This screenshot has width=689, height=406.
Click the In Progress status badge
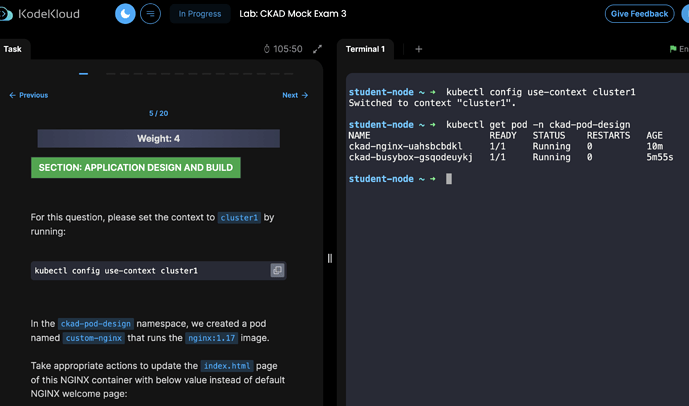click(x=199, y=14)
